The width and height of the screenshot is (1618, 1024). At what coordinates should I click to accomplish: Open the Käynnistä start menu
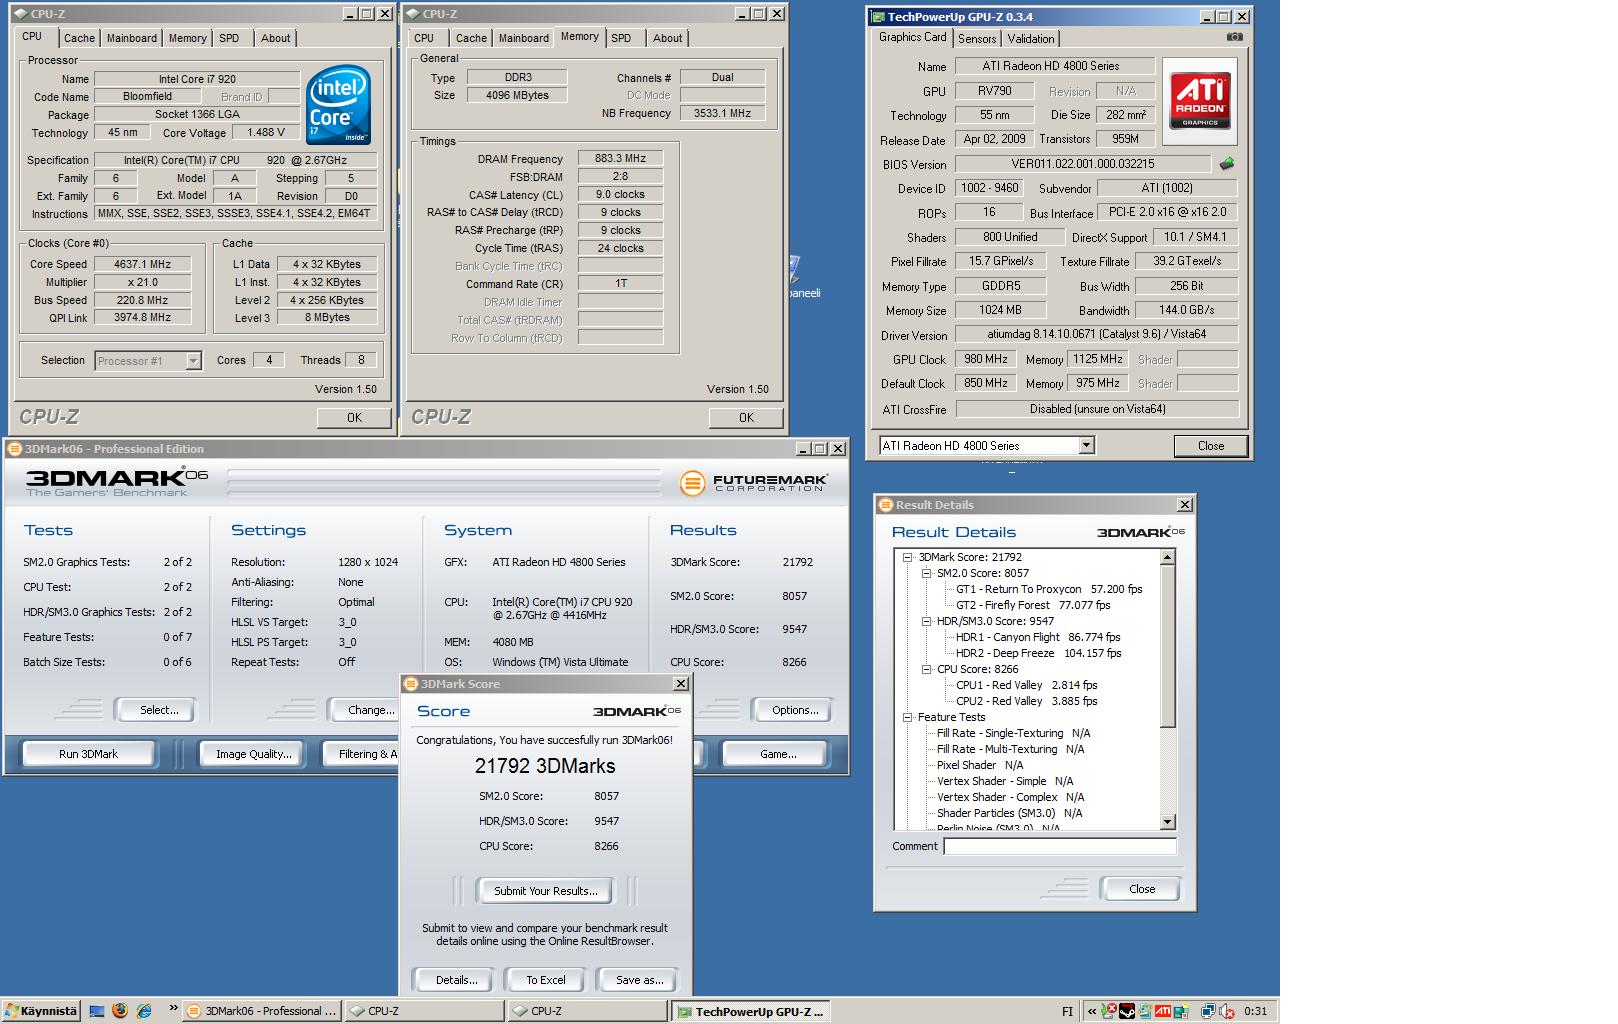41,1011
